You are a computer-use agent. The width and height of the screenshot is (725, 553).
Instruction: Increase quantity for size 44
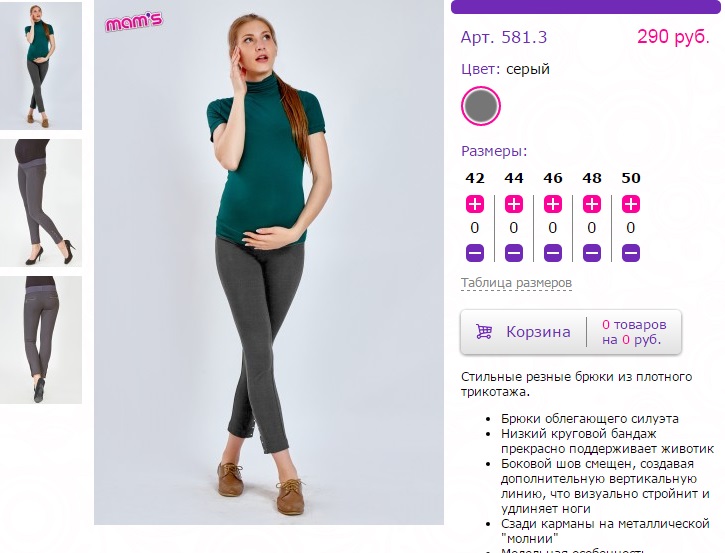pos(514,204)
